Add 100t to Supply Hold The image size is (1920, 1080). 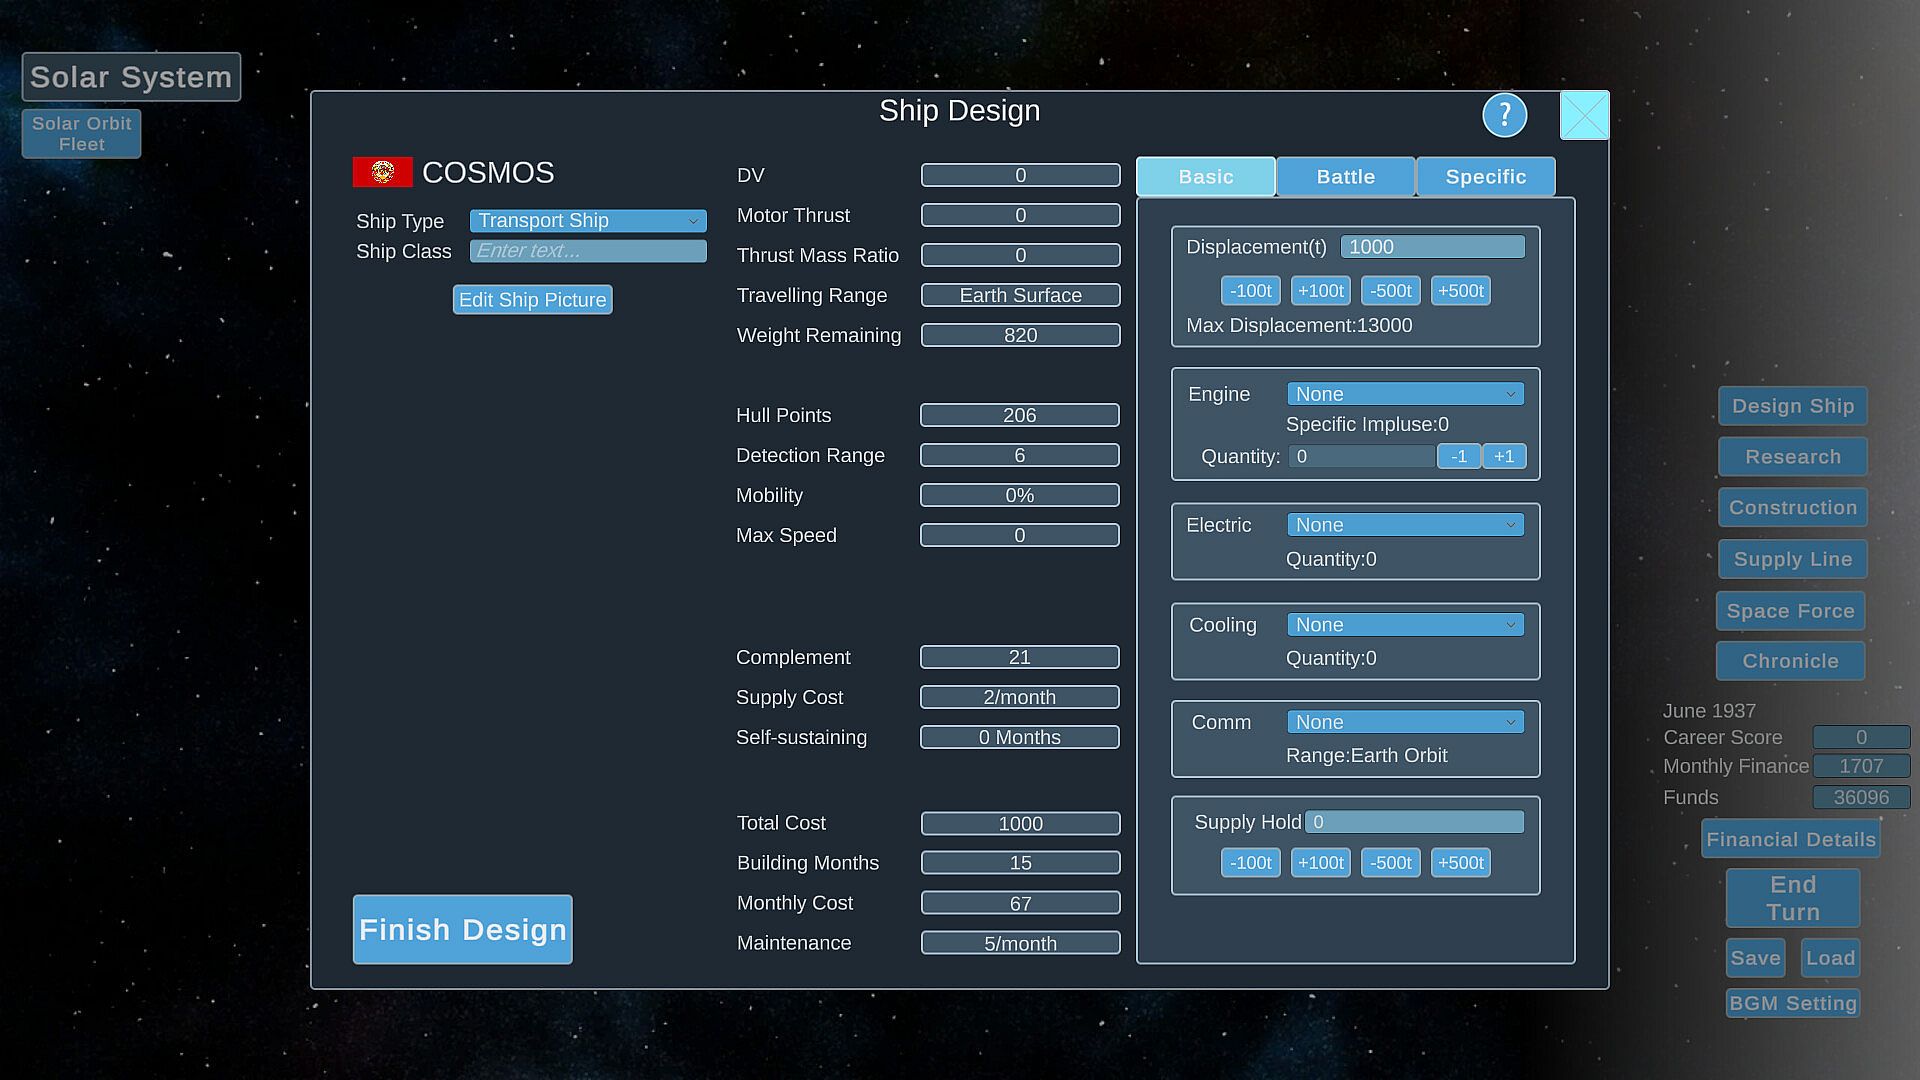coord(1320,863)
